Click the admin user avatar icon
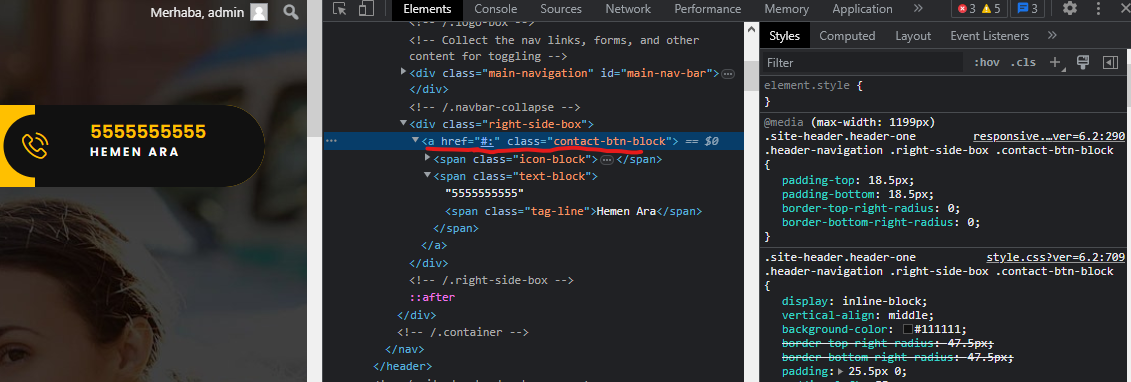1131x382 pixels. click(259, 12)
